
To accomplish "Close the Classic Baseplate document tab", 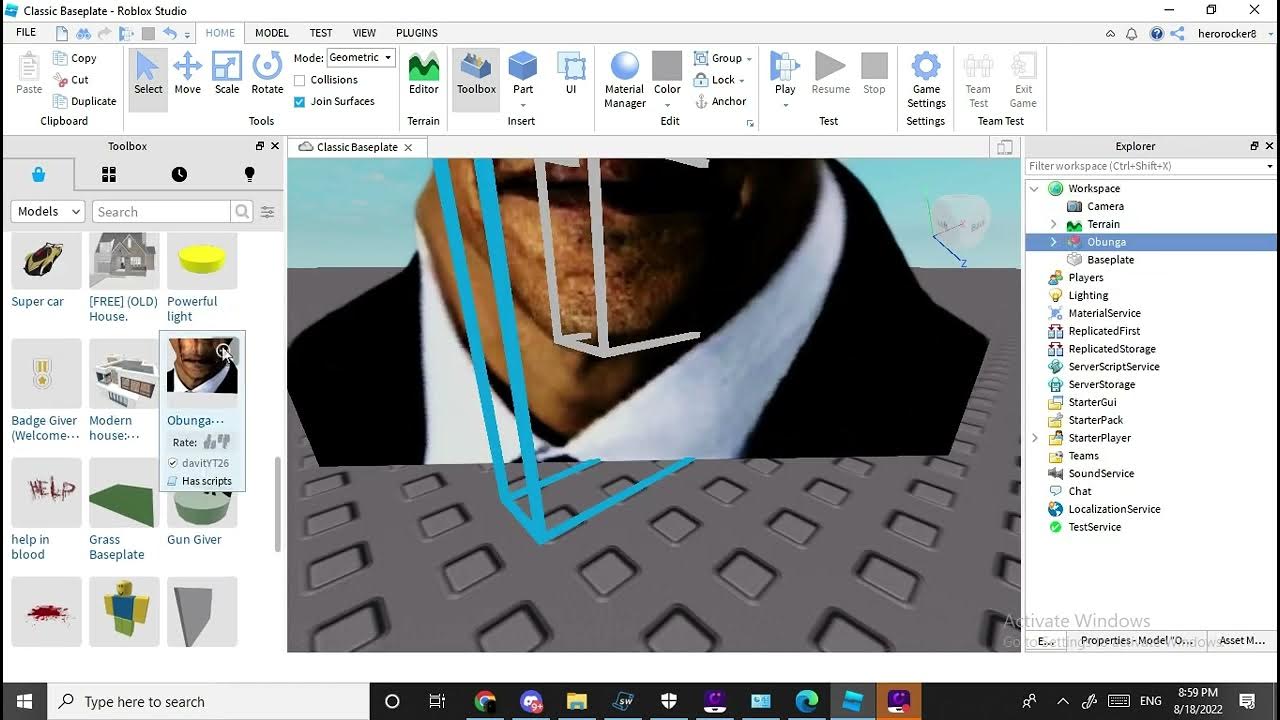I will pyautogui.click(x=409, y=147).
